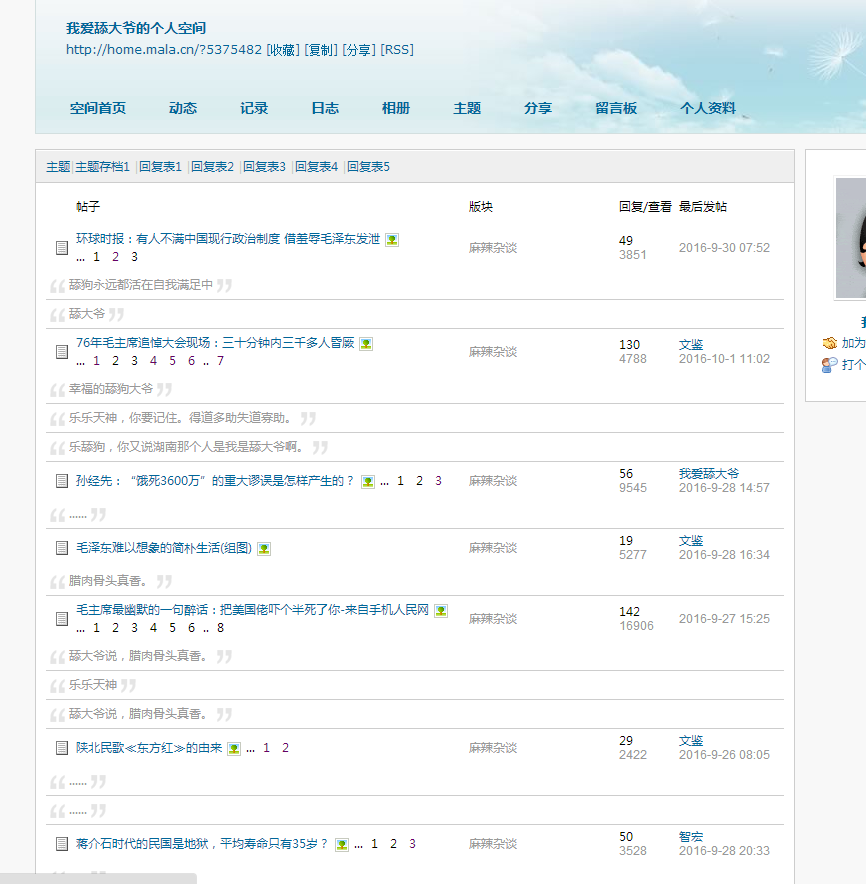
Task: Click image icon after 毛主席最幽默的一句醉话 title
Action: (441, 611)
